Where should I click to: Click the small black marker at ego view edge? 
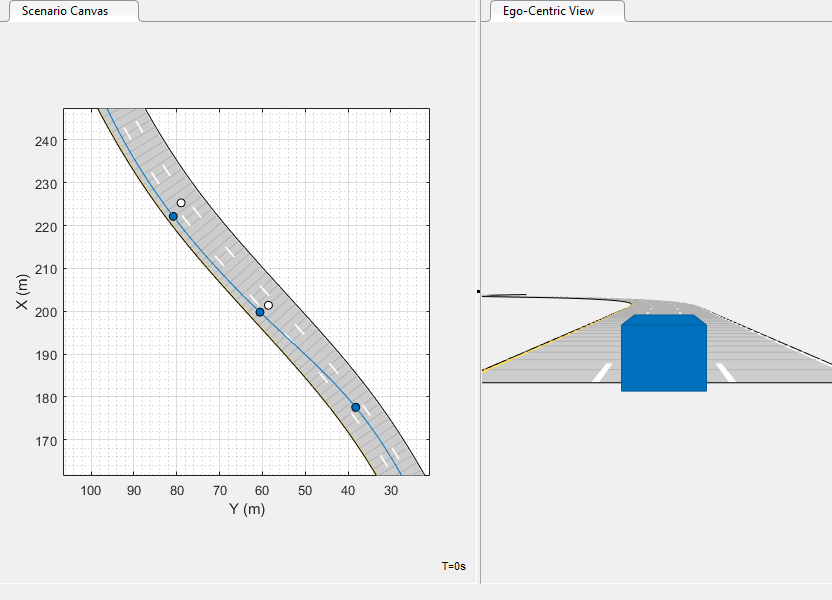point(478,291)
